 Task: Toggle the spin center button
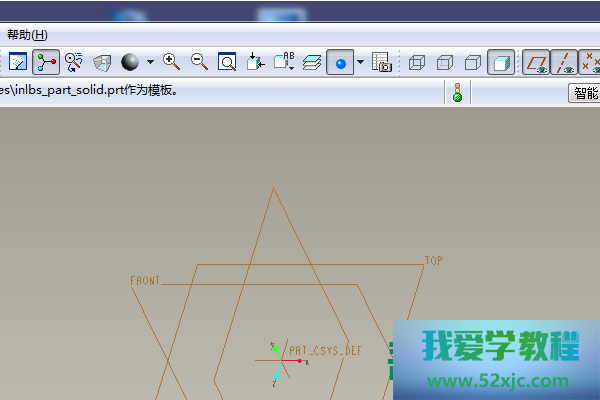click(46, 62)
